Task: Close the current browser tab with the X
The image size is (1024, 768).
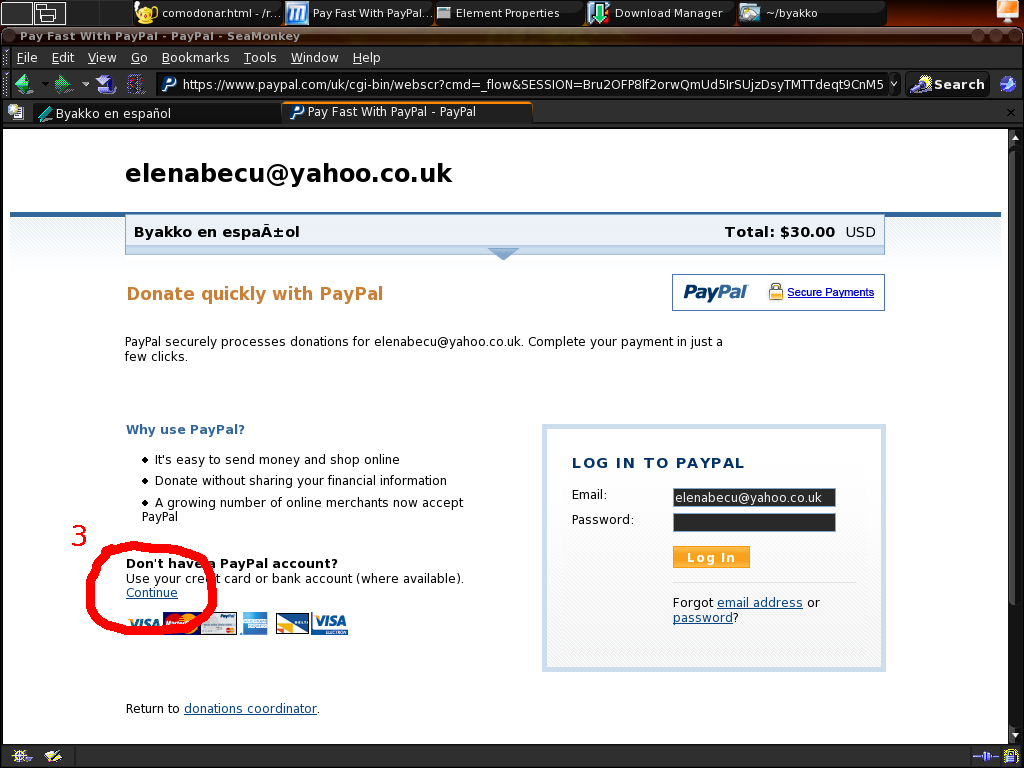Action: click(1010, 112)
